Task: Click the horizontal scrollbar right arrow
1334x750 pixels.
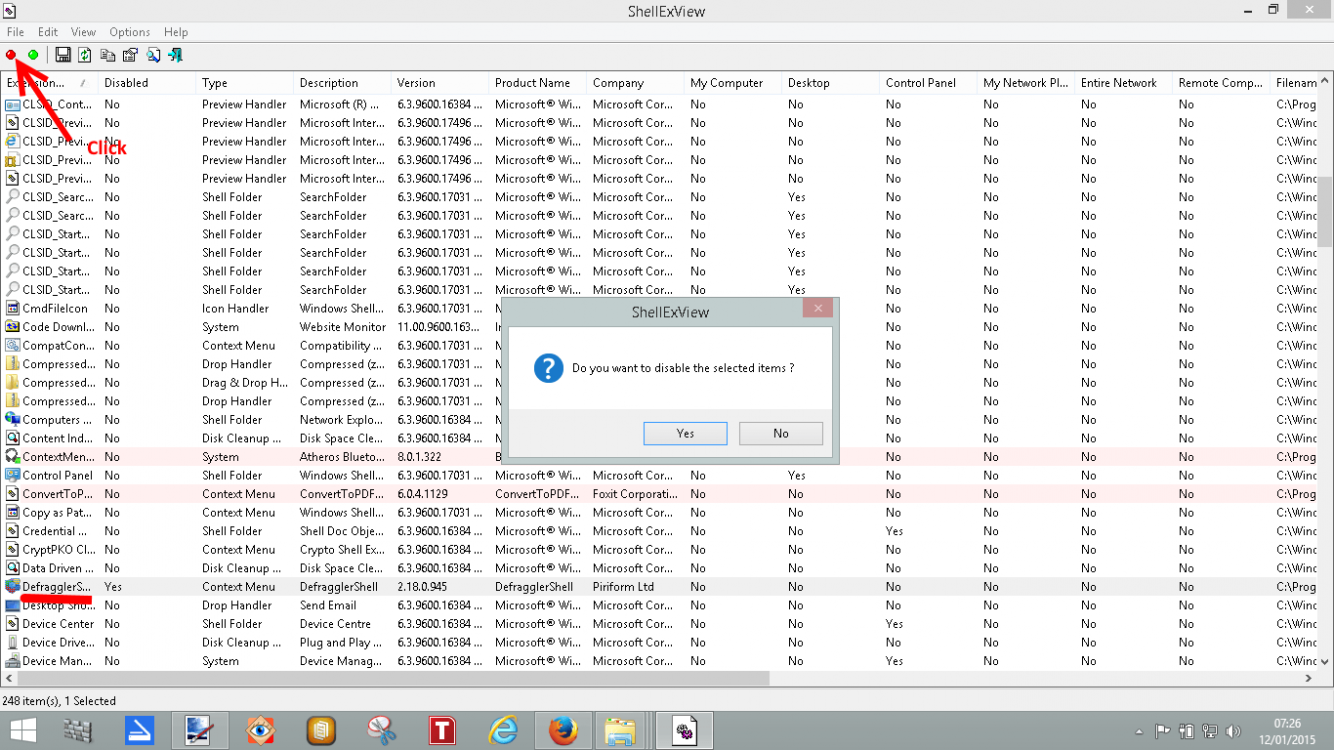Action: click(1309, 678)
